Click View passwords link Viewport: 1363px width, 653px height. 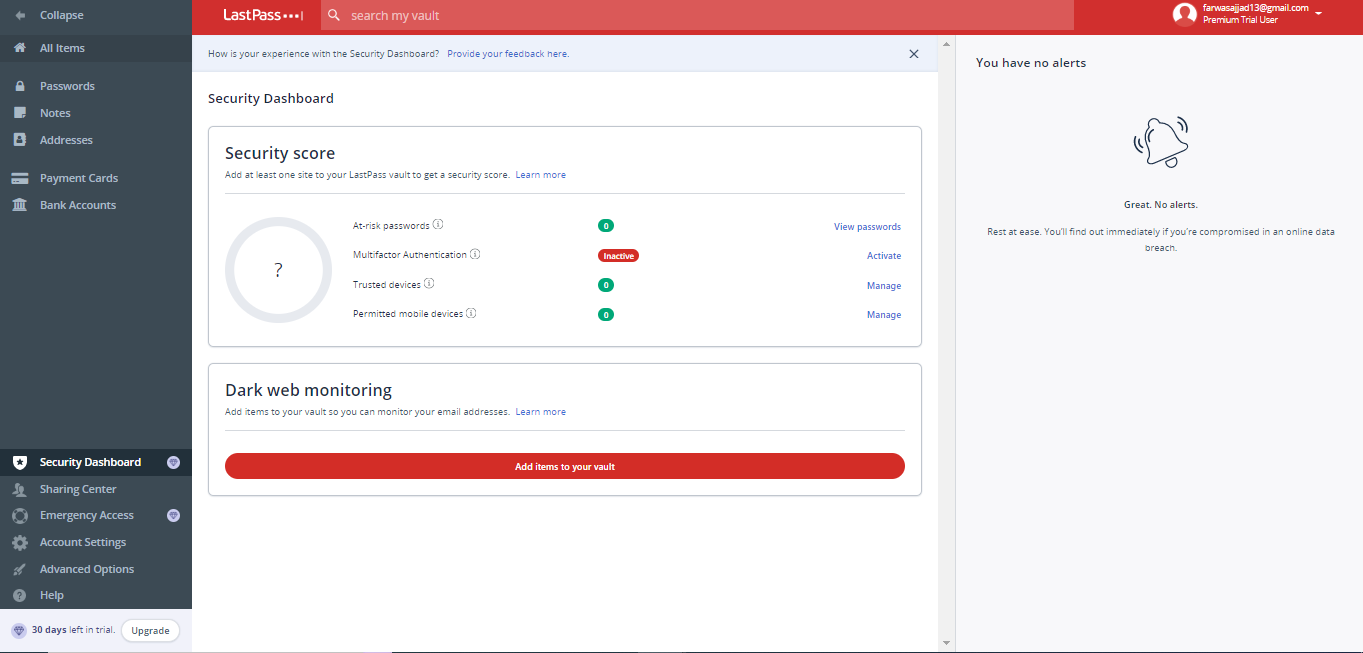(x=867, y=227)
